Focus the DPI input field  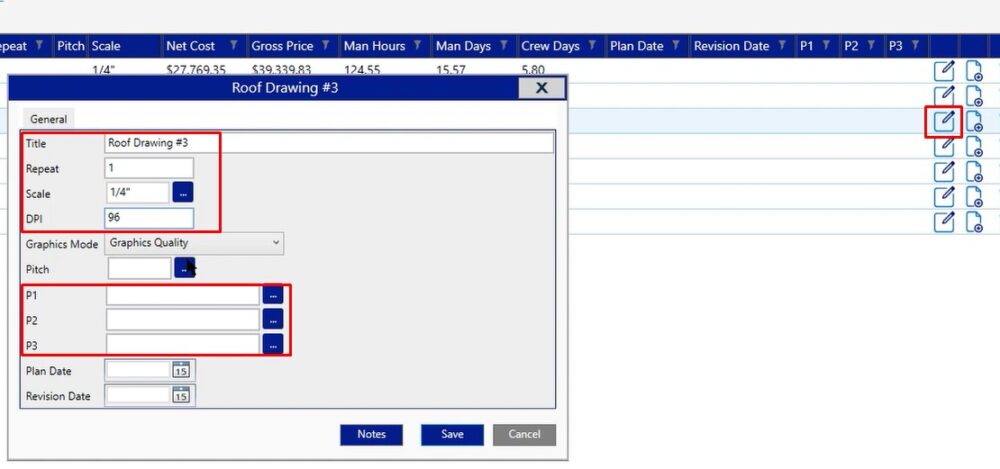148,218
